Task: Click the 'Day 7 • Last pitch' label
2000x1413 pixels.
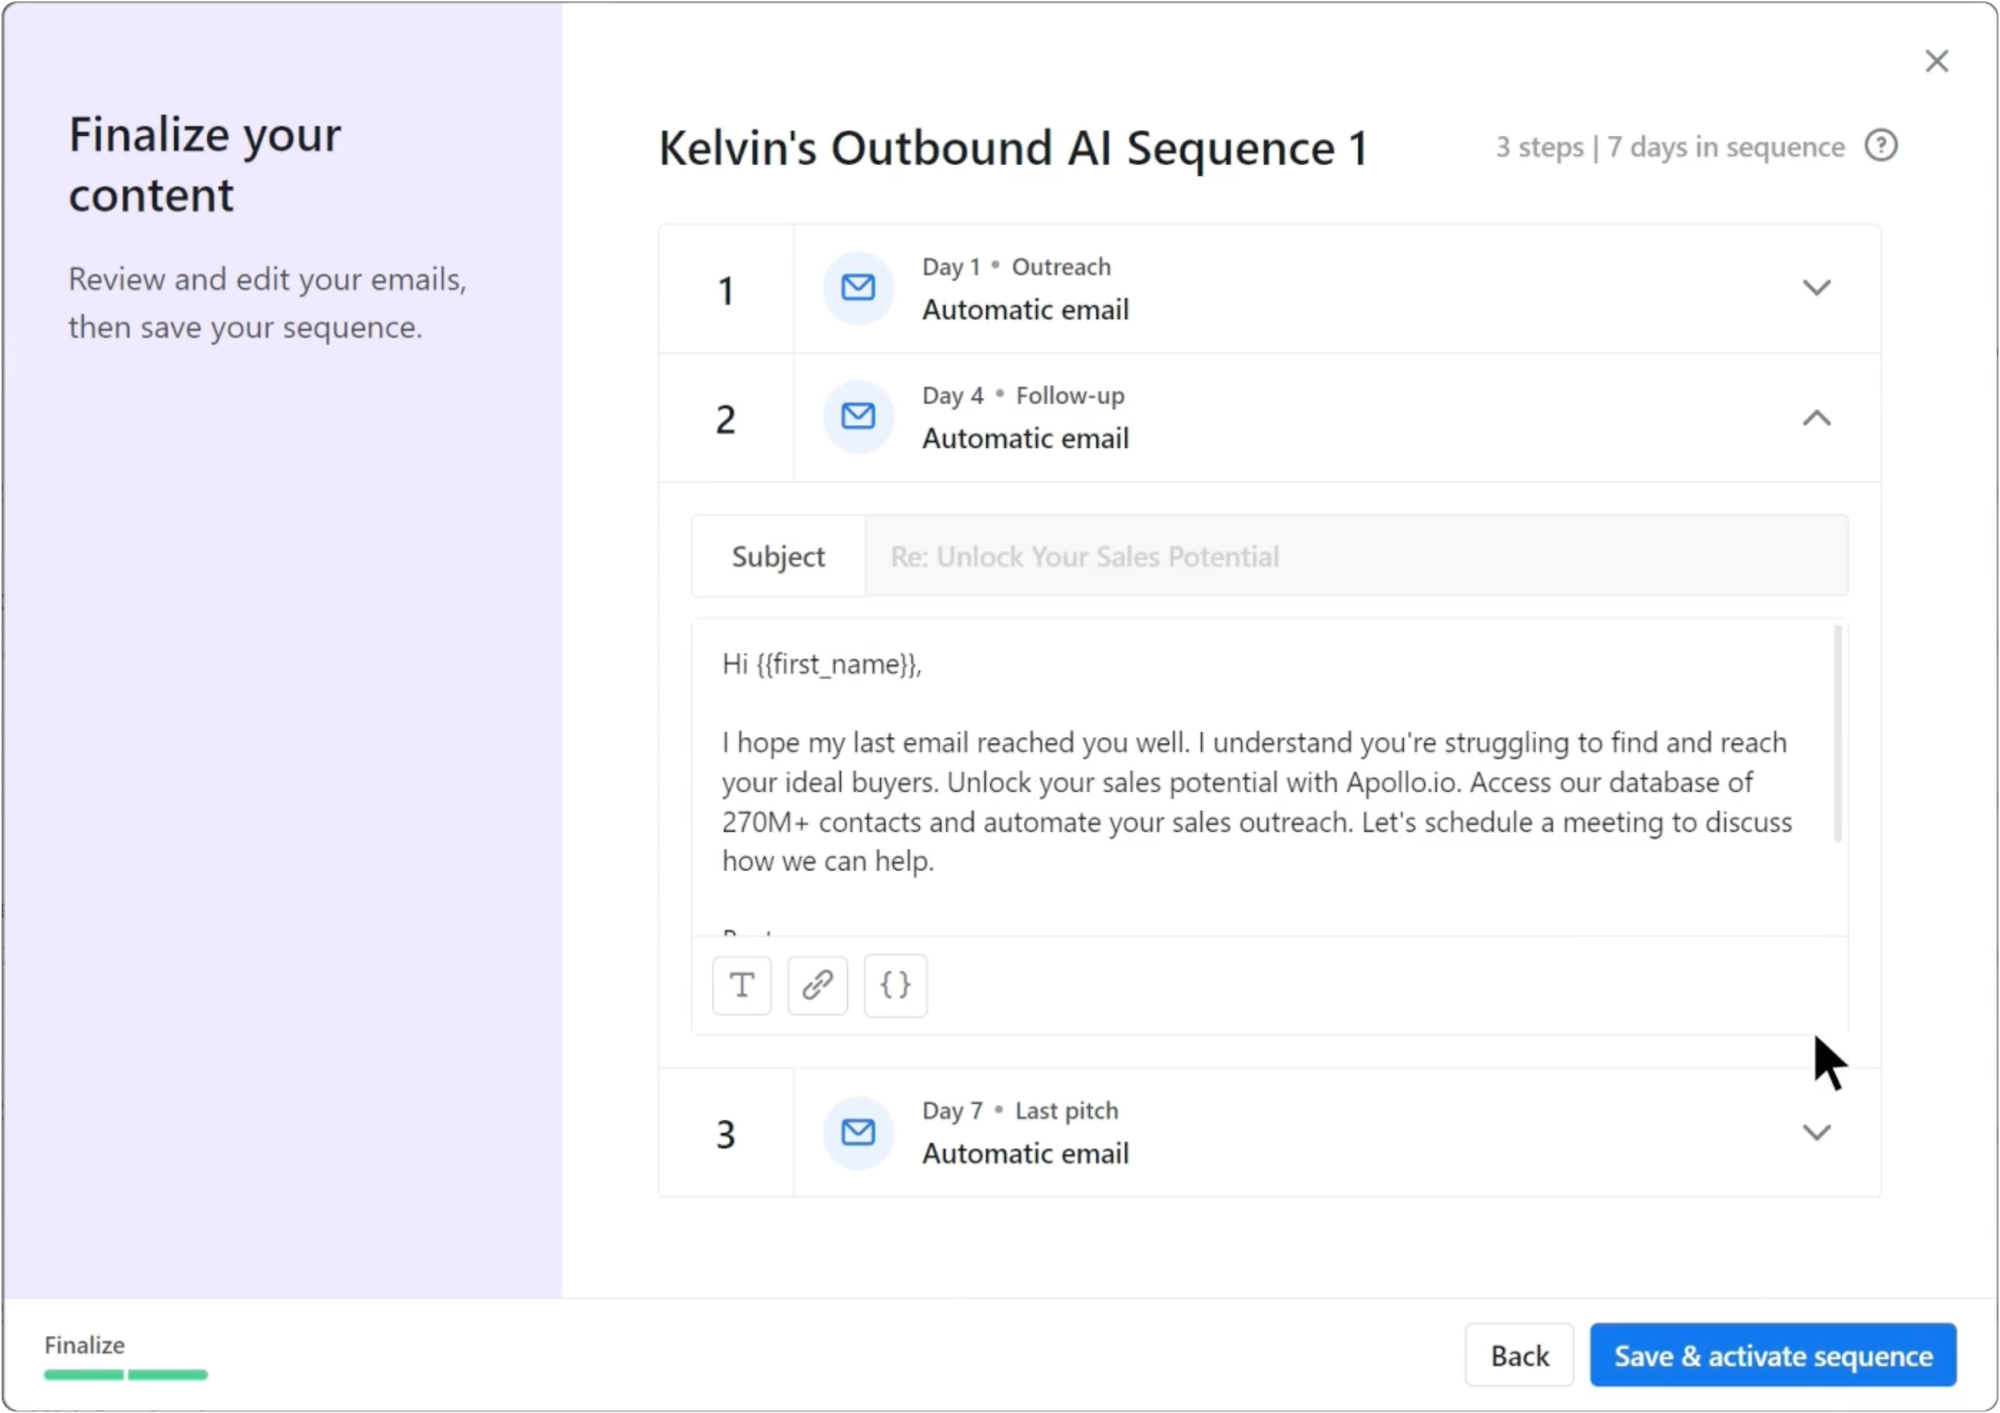Action: point(1020,1110)
